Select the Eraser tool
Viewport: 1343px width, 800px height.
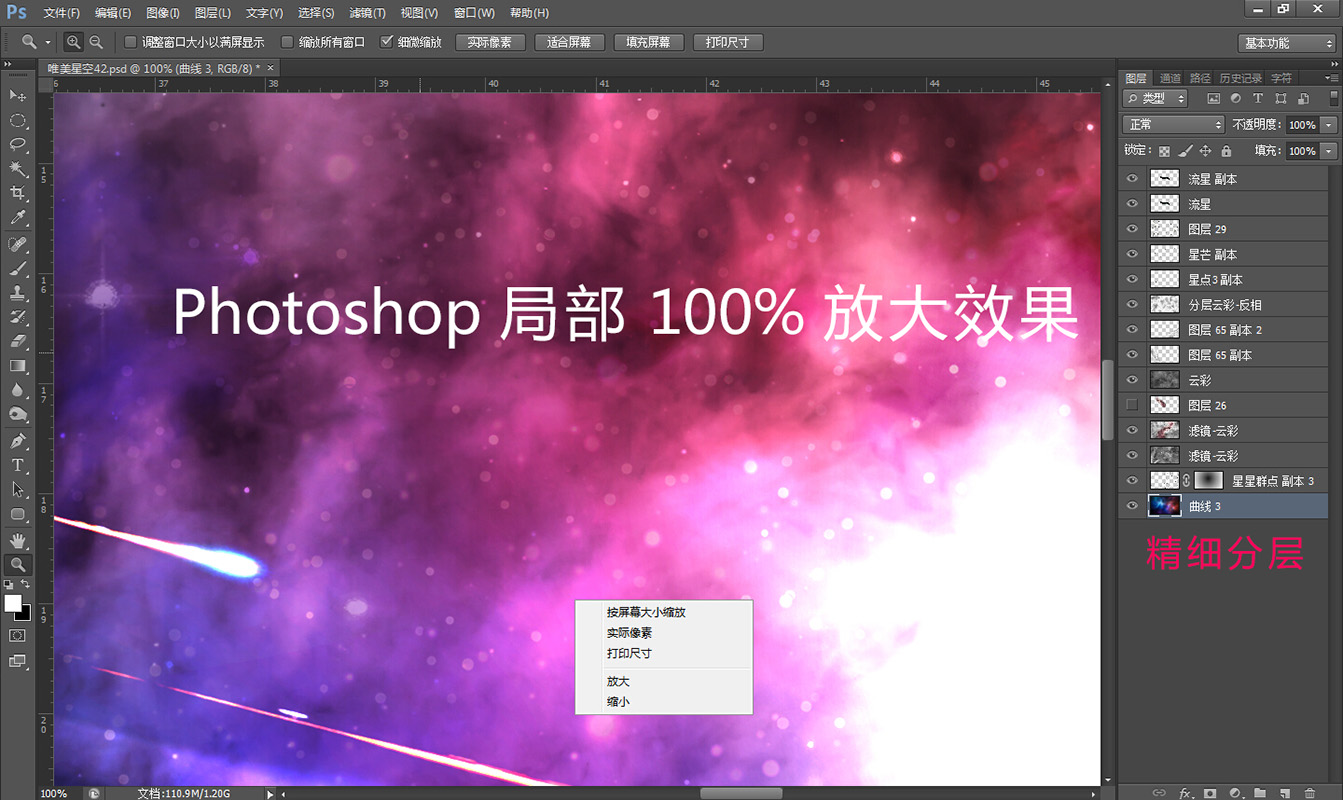18,342
